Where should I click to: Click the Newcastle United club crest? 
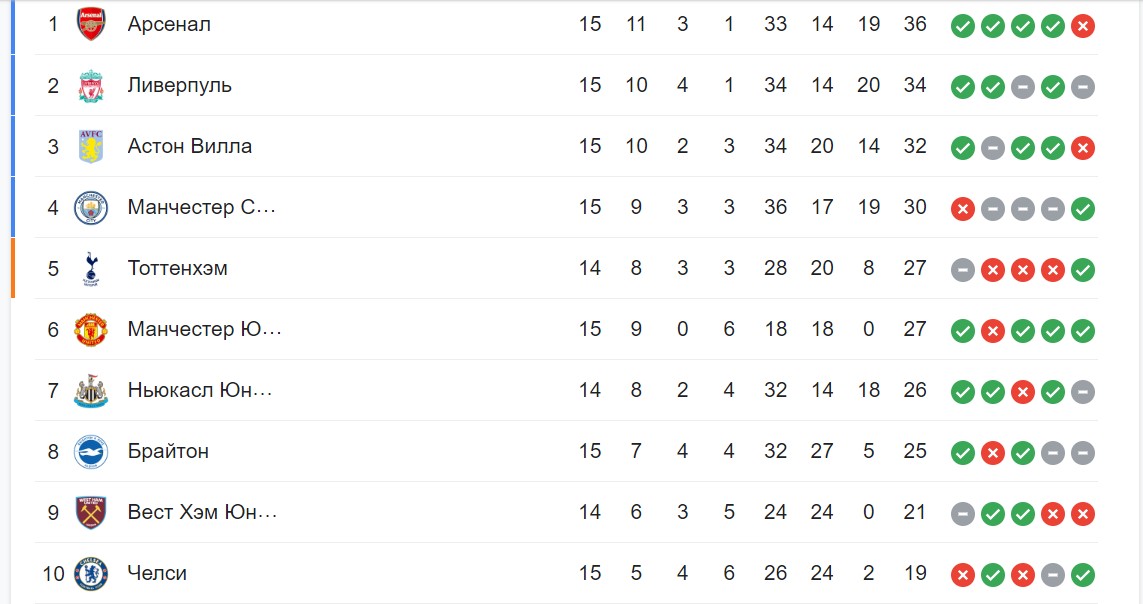[91, 391]
